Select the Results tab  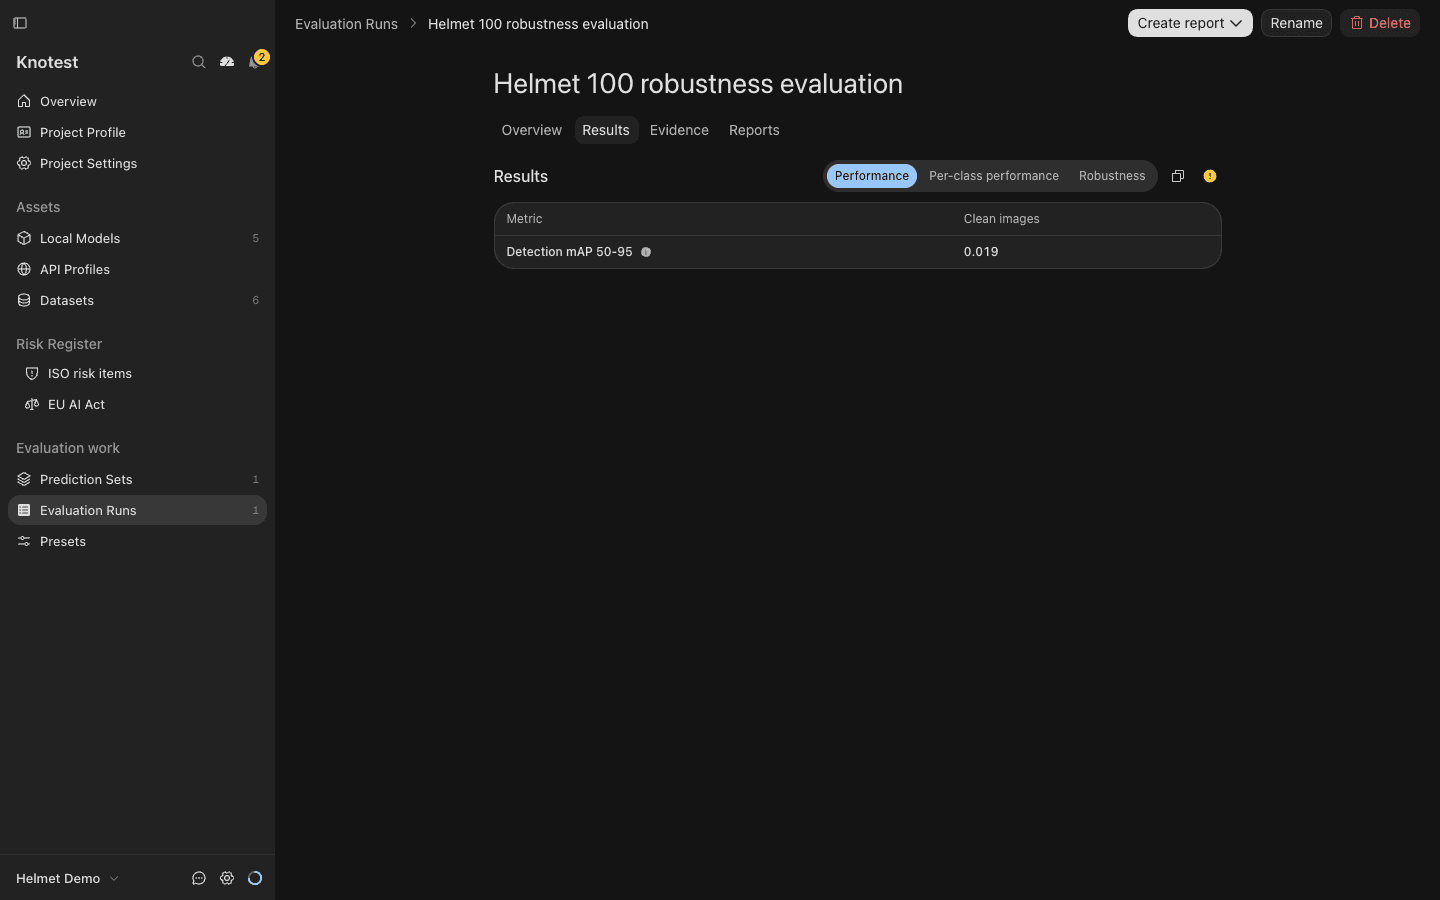[606, 130]
